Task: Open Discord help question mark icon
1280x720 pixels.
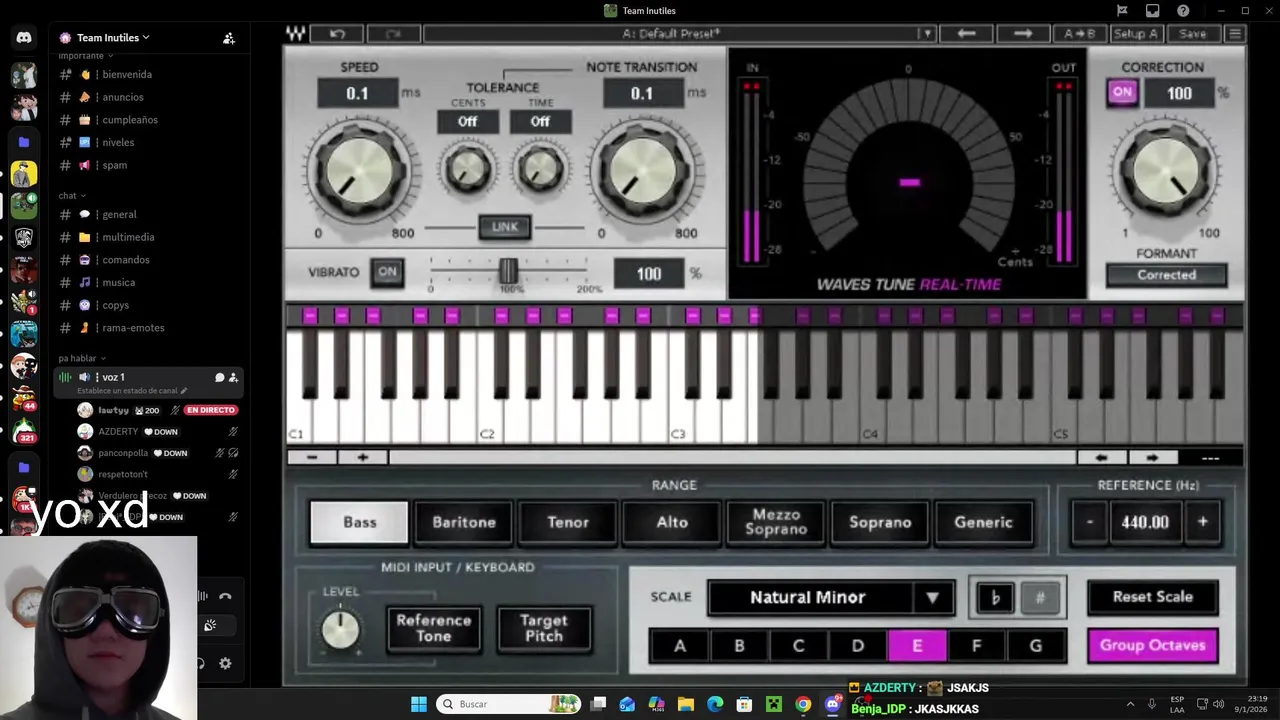Action: pos(1183,11)
